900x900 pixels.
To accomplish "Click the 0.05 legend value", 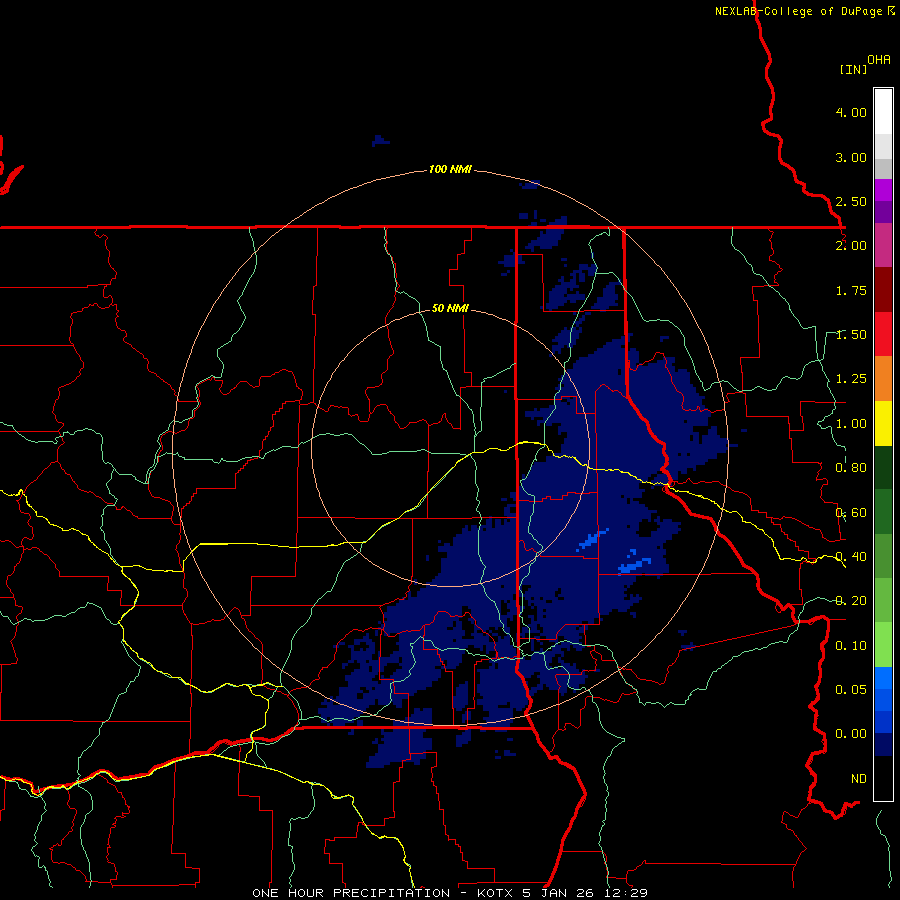I will point(851,689).
